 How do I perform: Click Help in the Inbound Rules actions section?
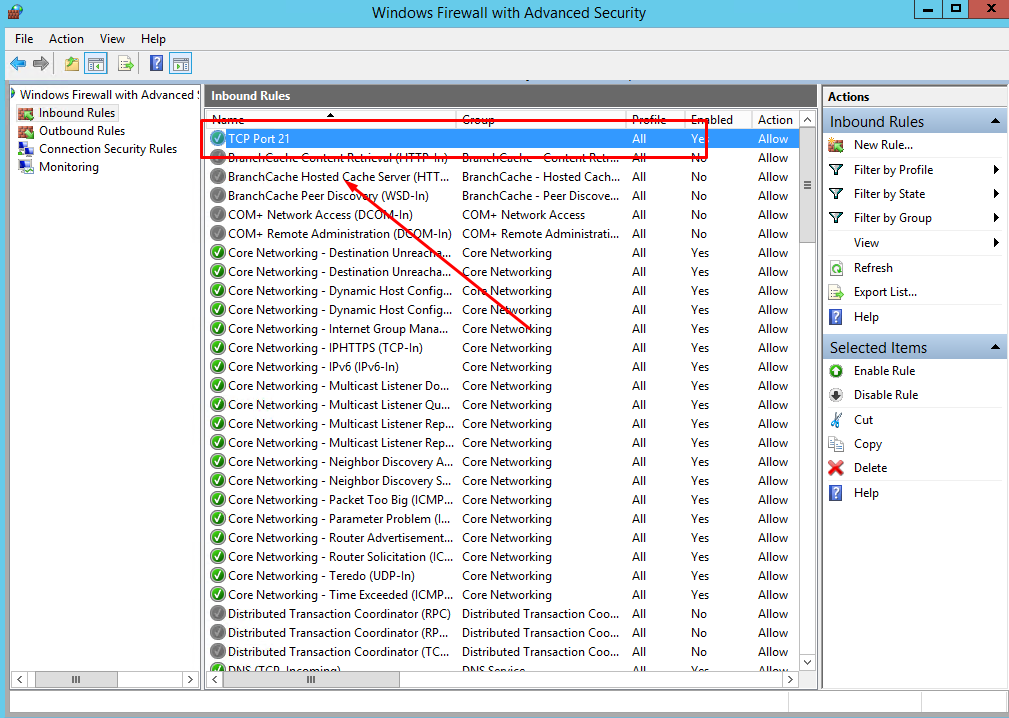[866, 317]
